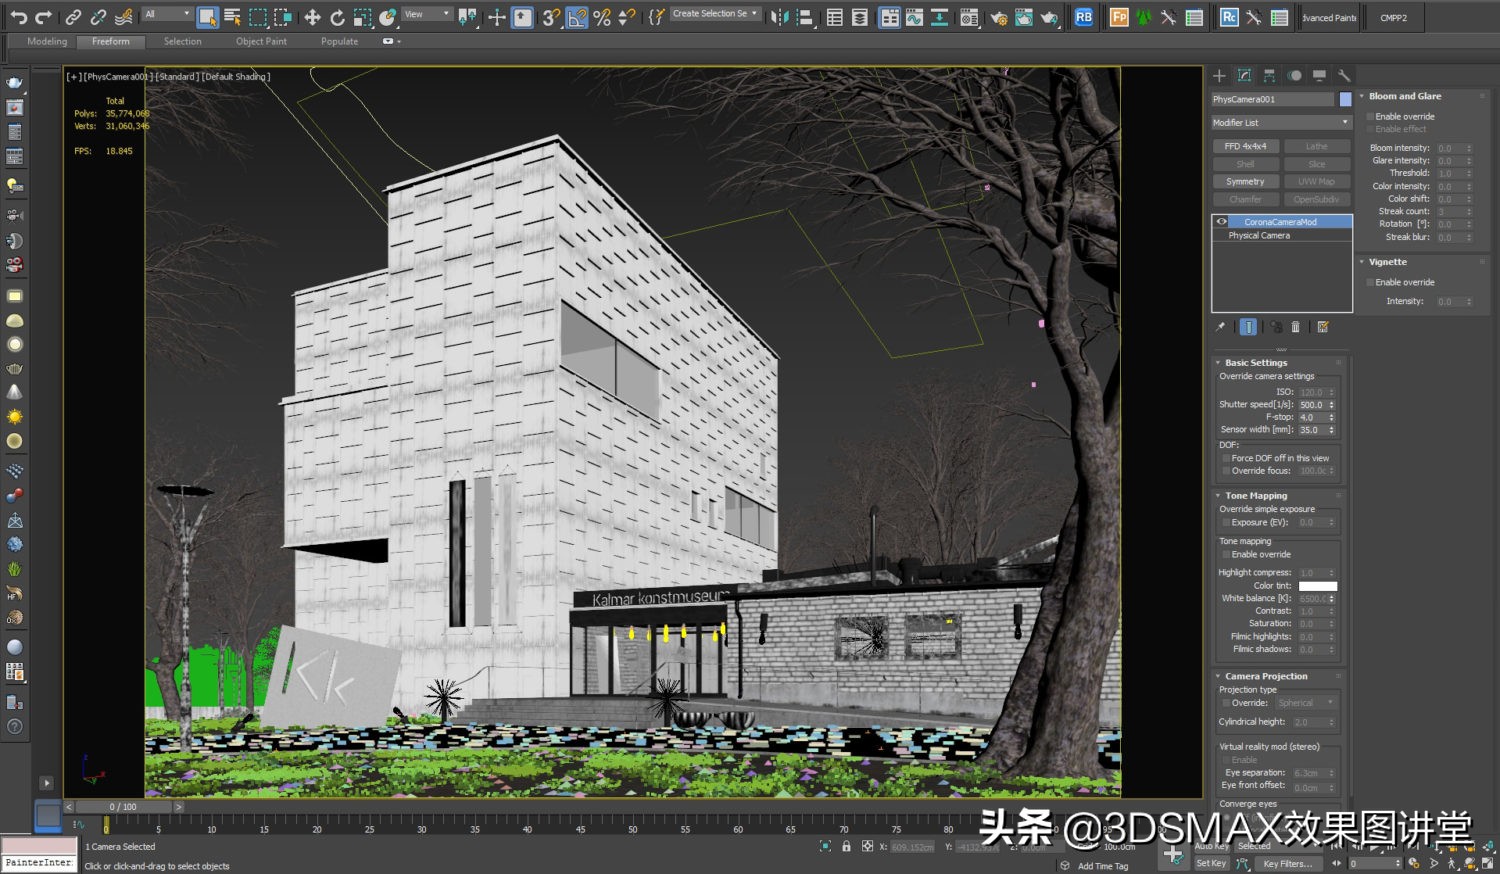Collapse the Tone Mapping rollout
Image resolution: width=1500 pixels, height=874 pixels.
click(1256, 496)
